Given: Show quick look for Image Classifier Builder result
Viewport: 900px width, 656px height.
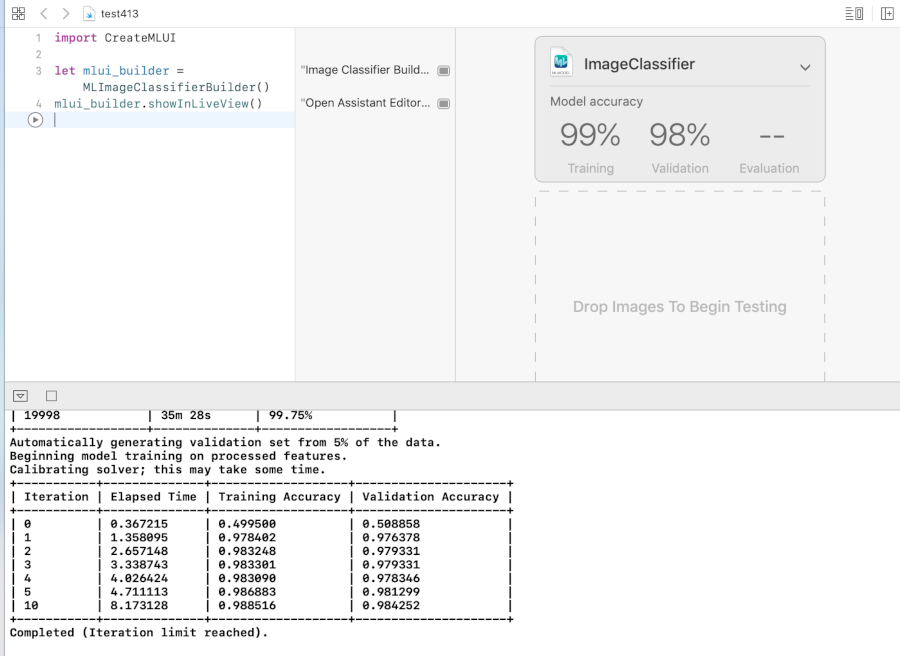Looking at the screenshot, I should pos(444,71).
